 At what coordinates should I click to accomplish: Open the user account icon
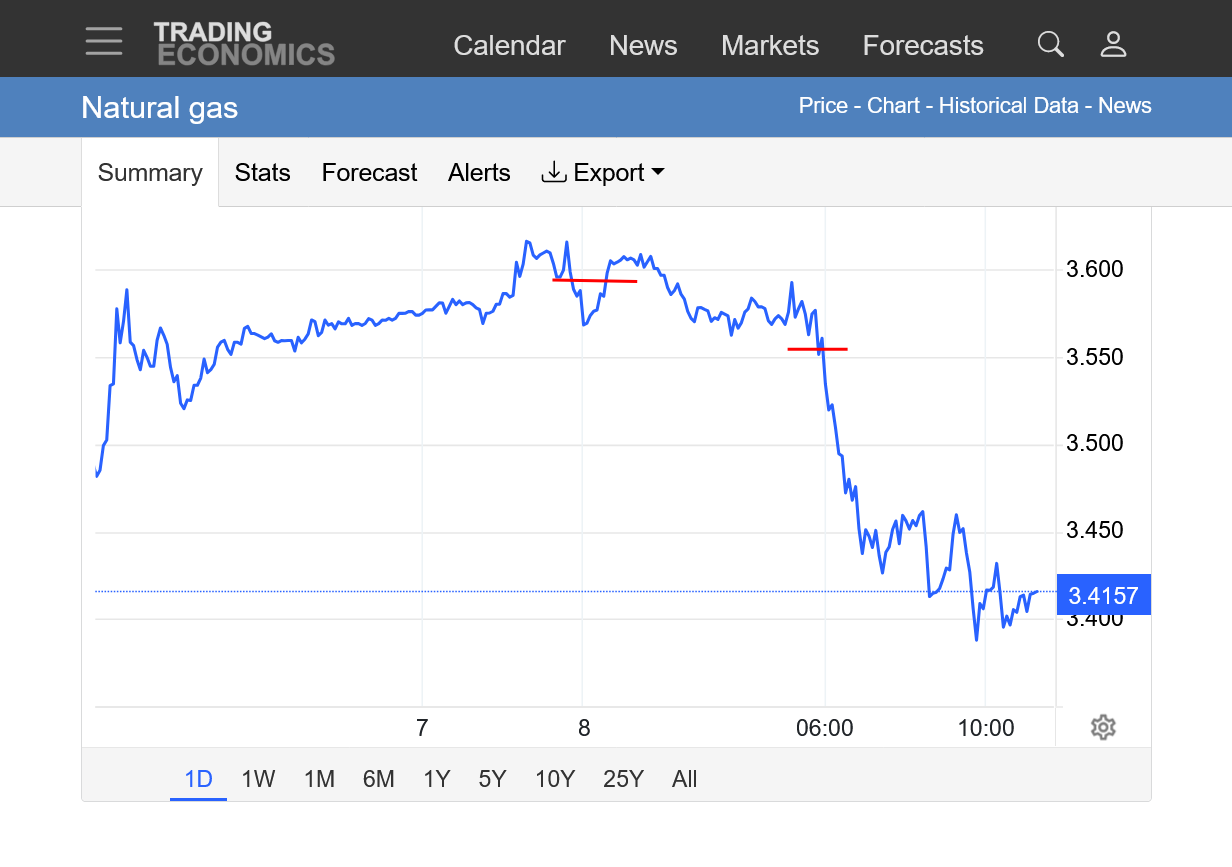click(1113, 44)
